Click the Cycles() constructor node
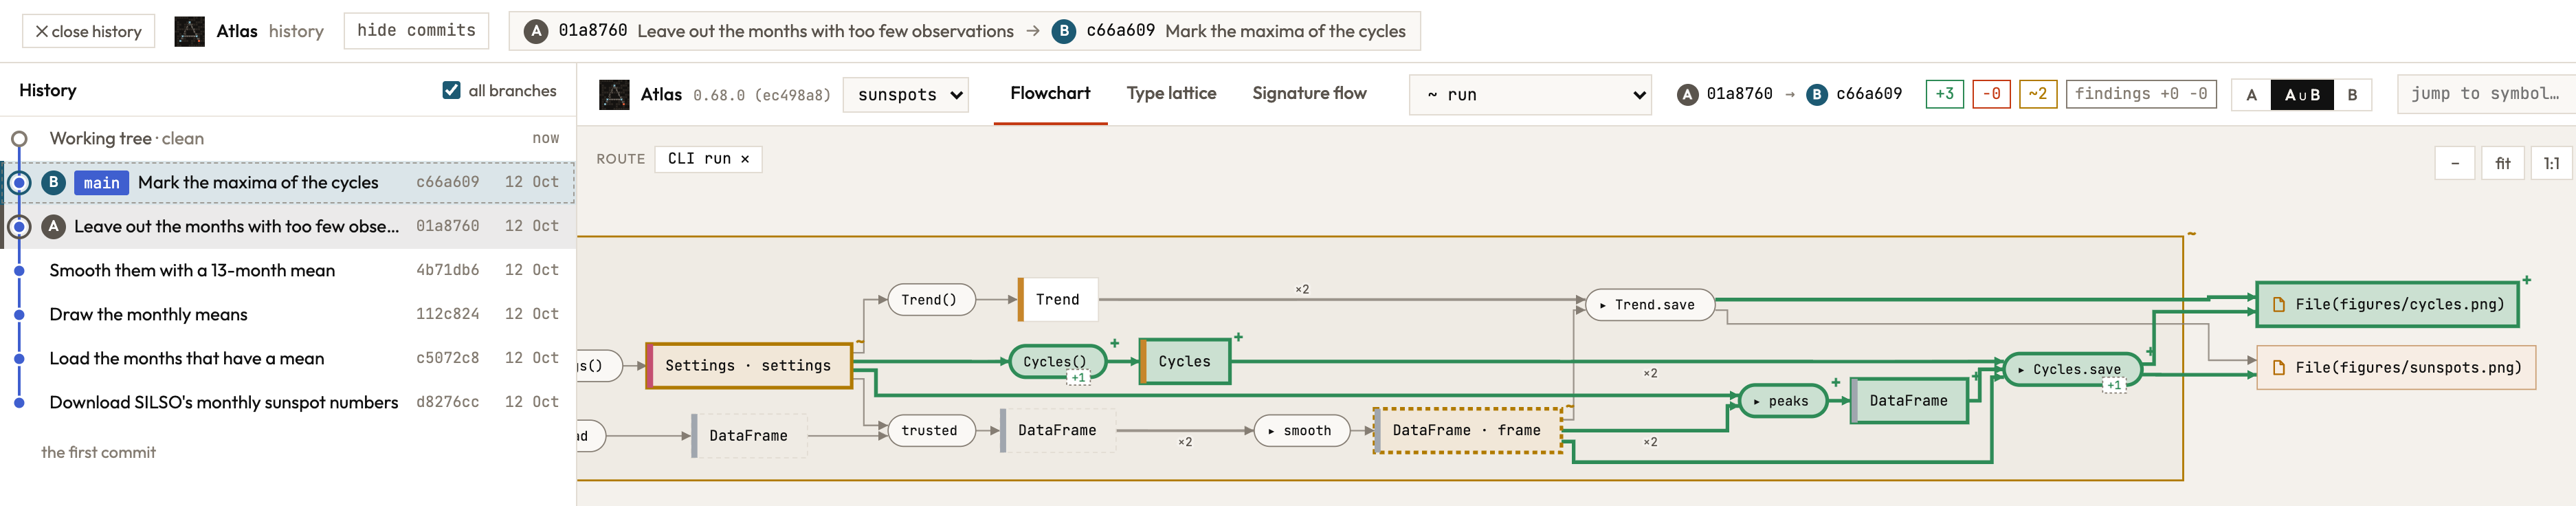Screen dimensions: 2576x506 pos(1057,362)
